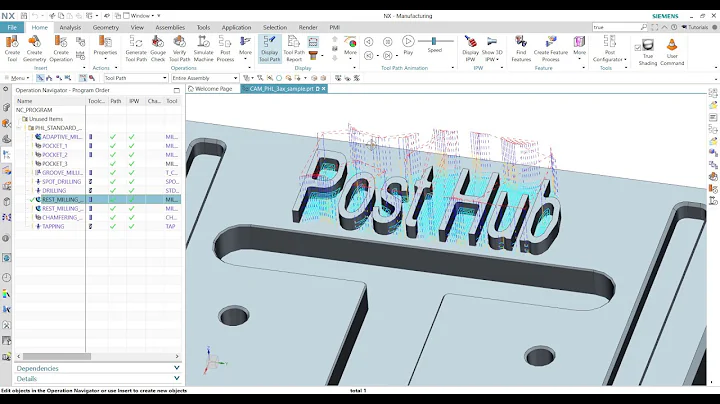Maximize the Operation Navigator panel
The height and width of the screenshot is (404, 720).
(177, 90)
